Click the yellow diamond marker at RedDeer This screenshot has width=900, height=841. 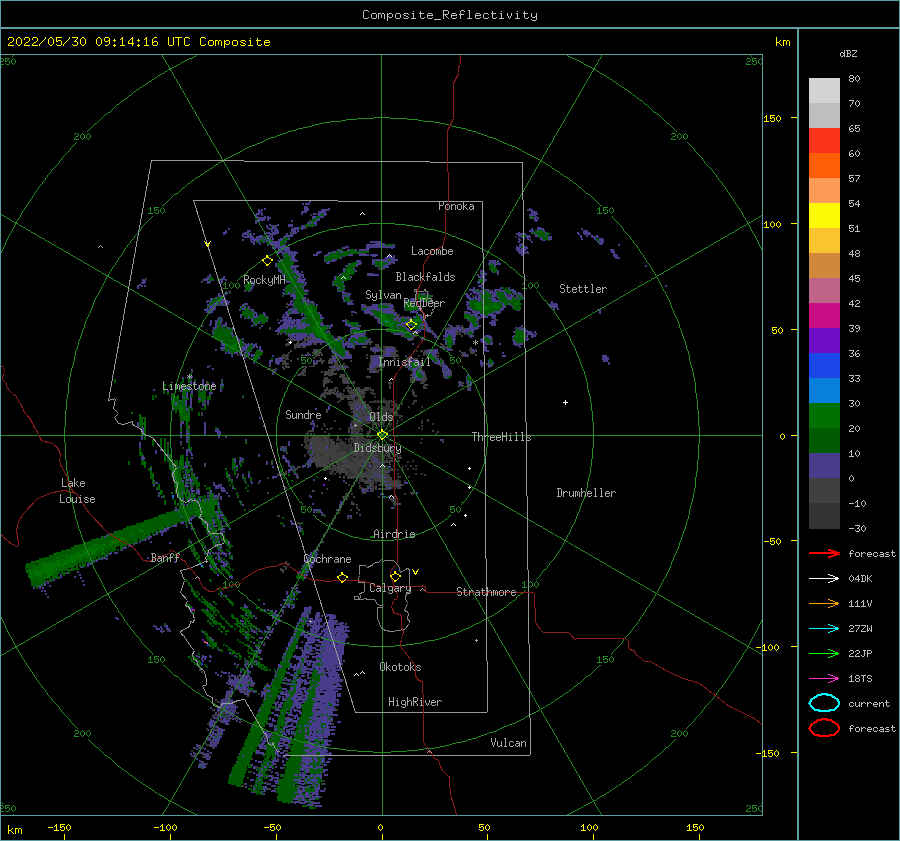click(411, 325)
